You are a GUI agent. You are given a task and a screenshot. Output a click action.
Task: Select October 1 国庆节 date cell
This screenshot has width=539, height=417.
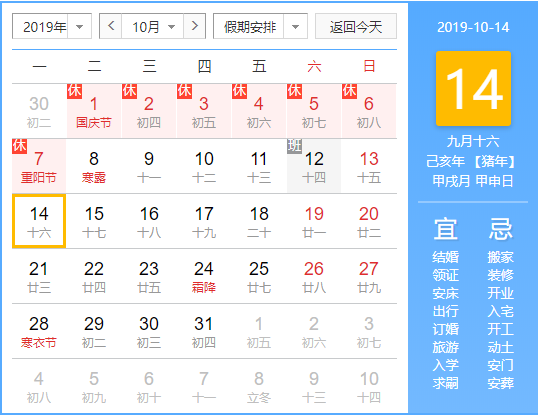pos(94,111)
